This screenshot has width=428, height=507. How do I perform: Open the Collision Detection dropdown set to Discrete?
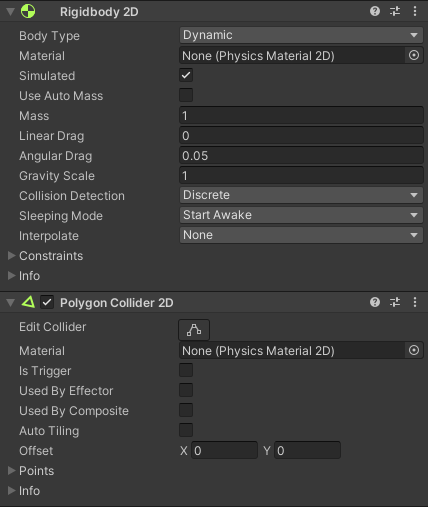pyautogui.click(x=301, y=195)
